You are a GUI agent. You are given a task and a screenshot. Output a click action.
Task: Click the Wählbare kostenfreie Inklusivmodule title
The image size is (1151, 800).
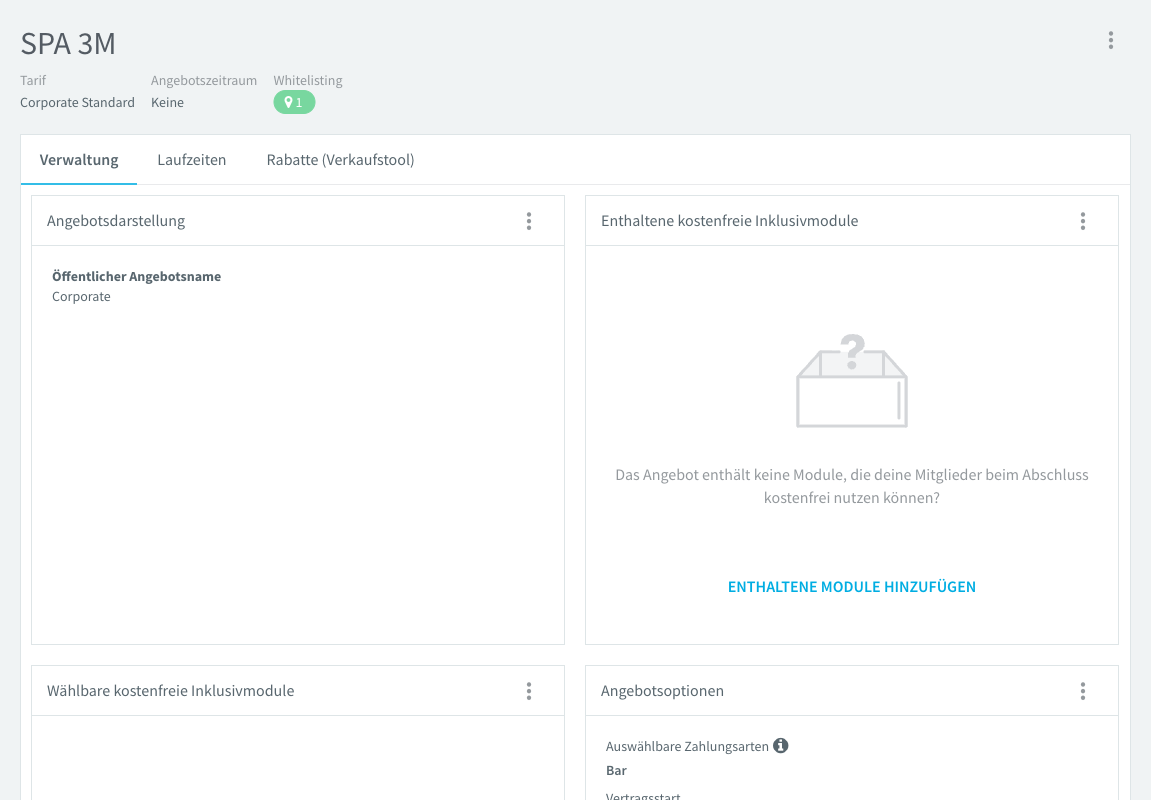170,691
